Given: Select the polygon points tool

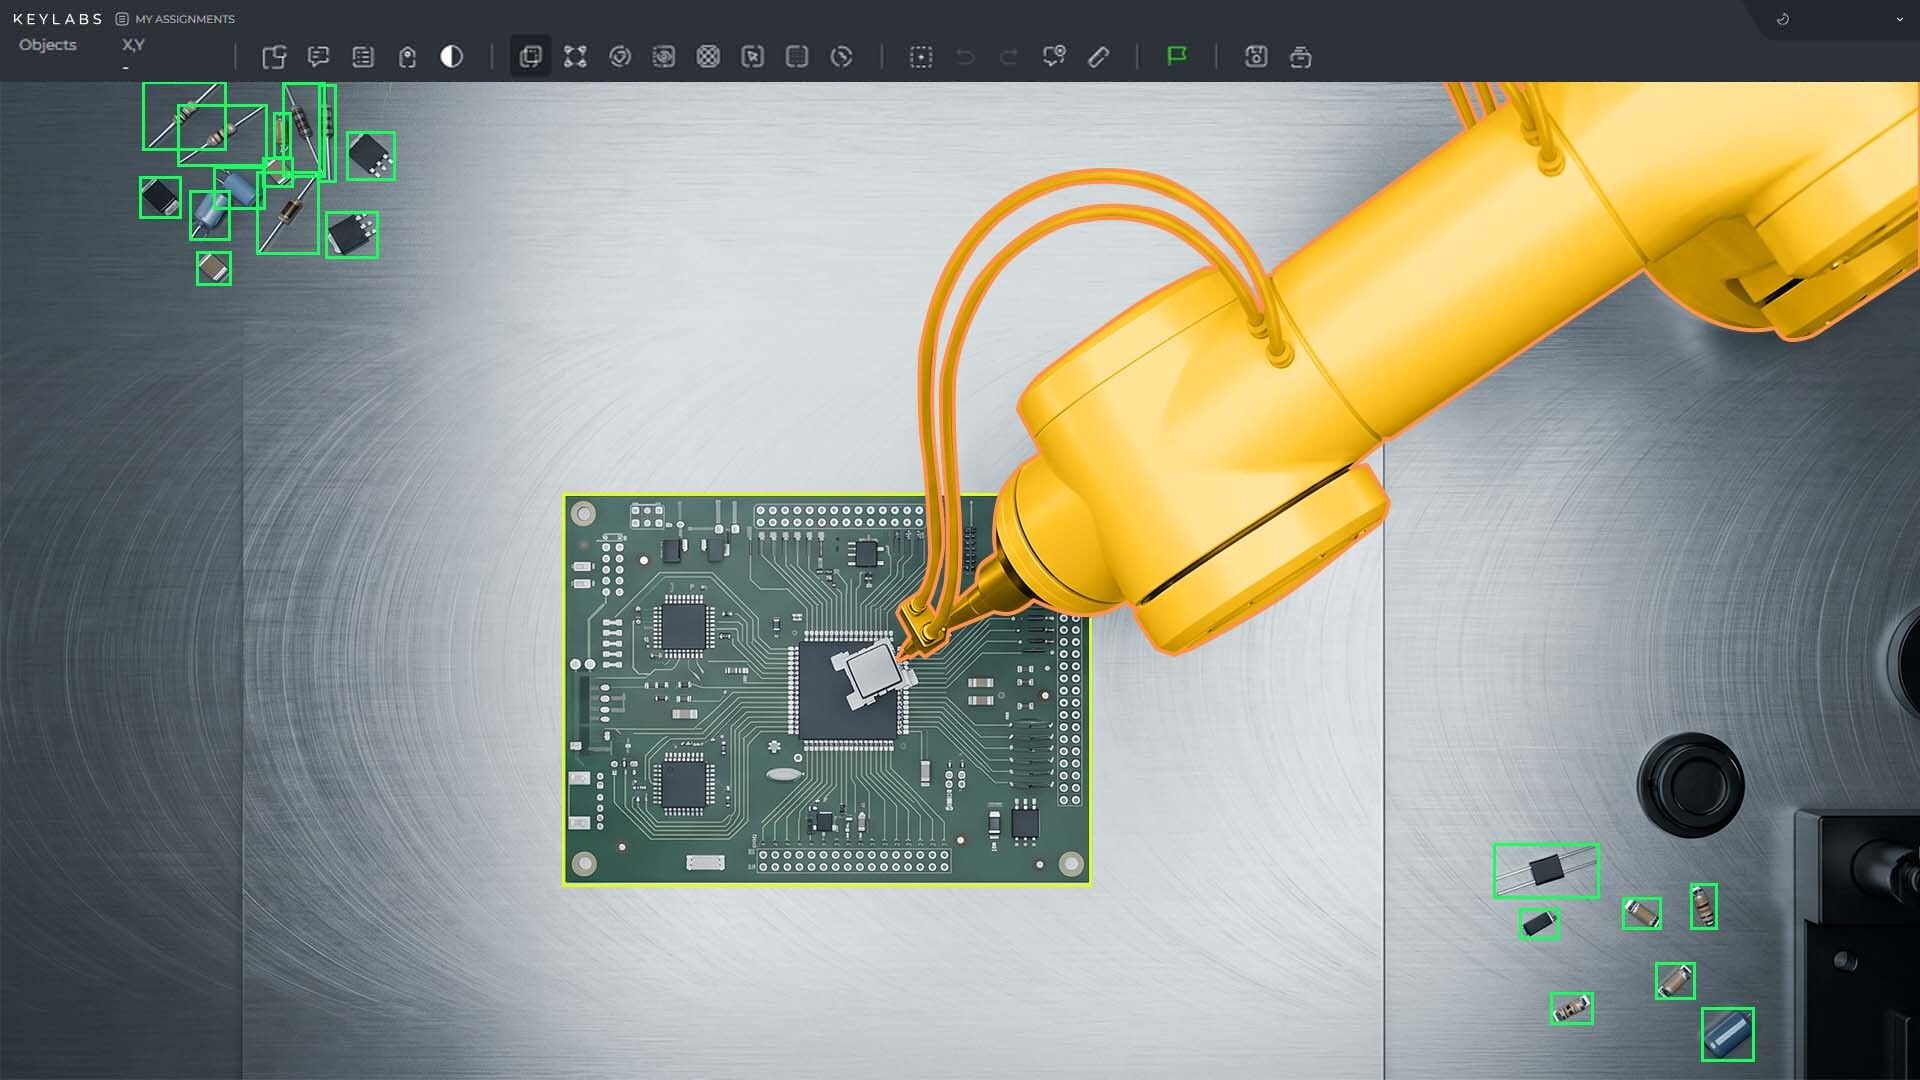Looking at the screenshot, I should 575,57.
